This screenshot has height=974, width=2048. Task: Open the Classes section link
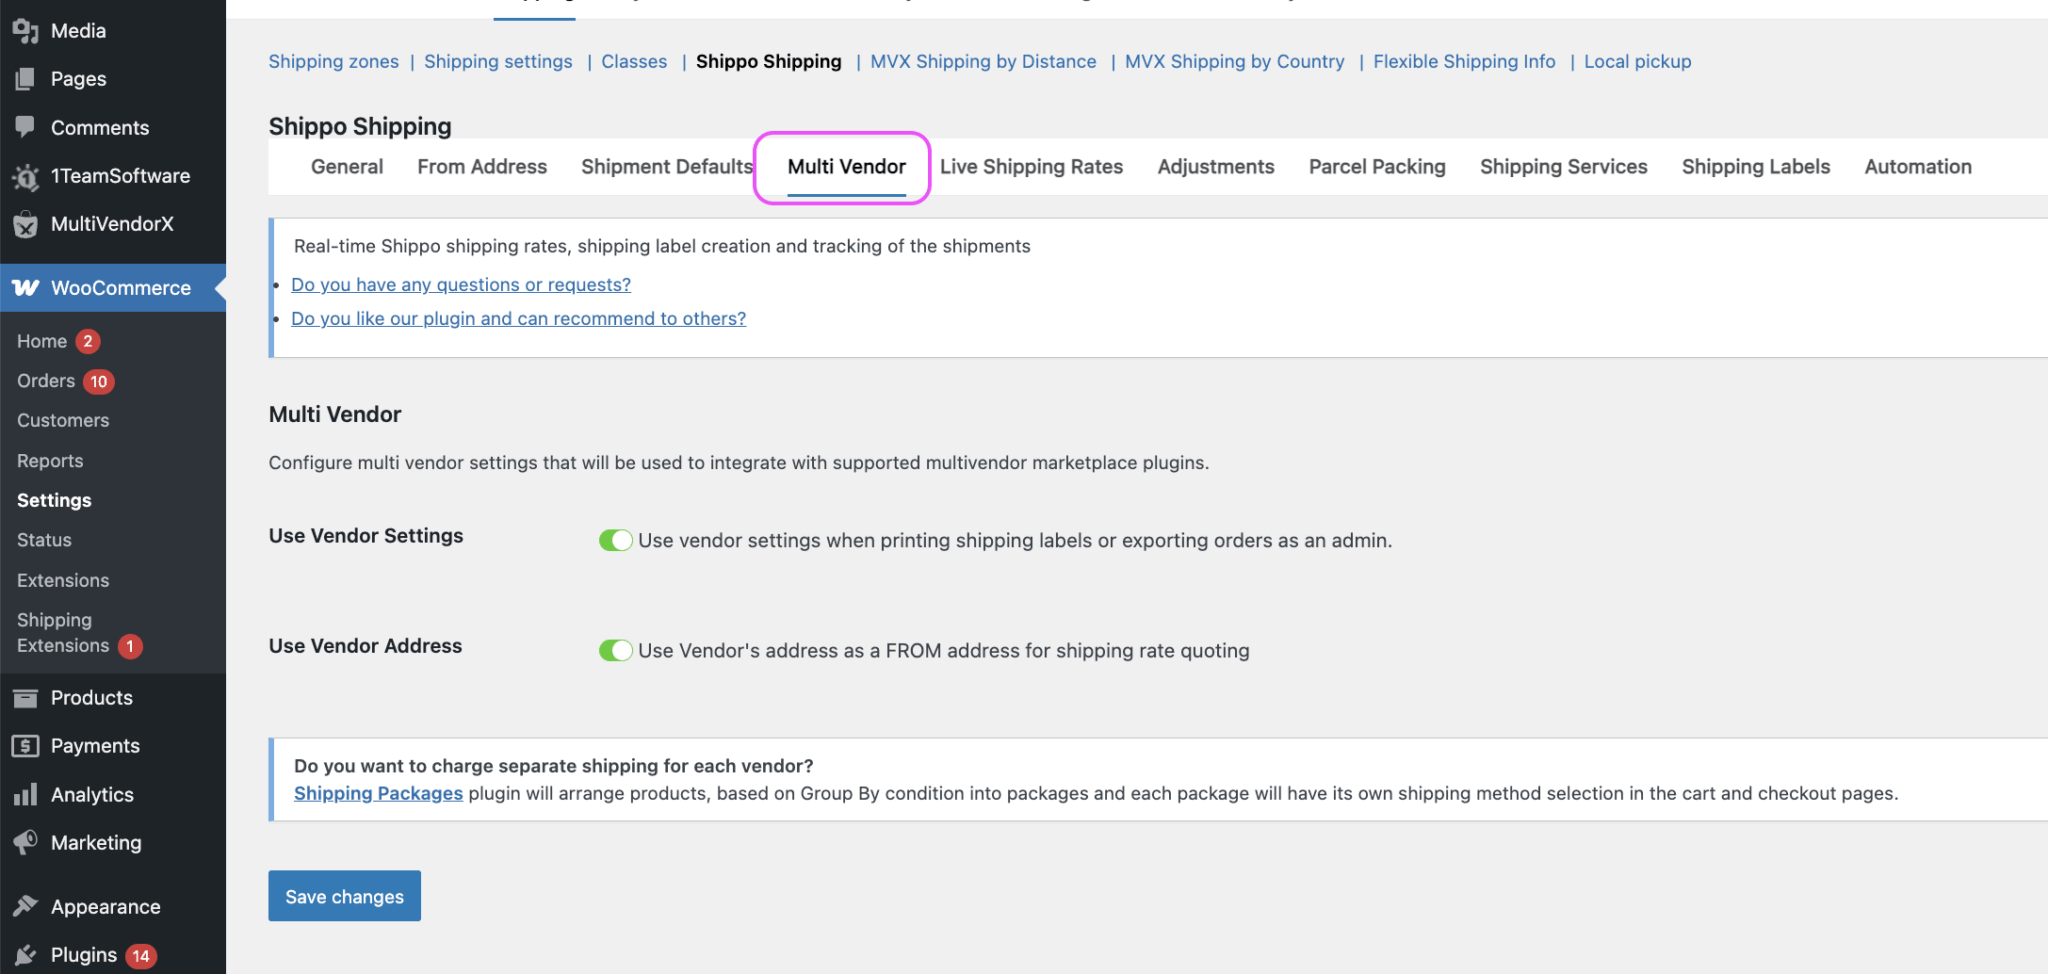(634, 62)
